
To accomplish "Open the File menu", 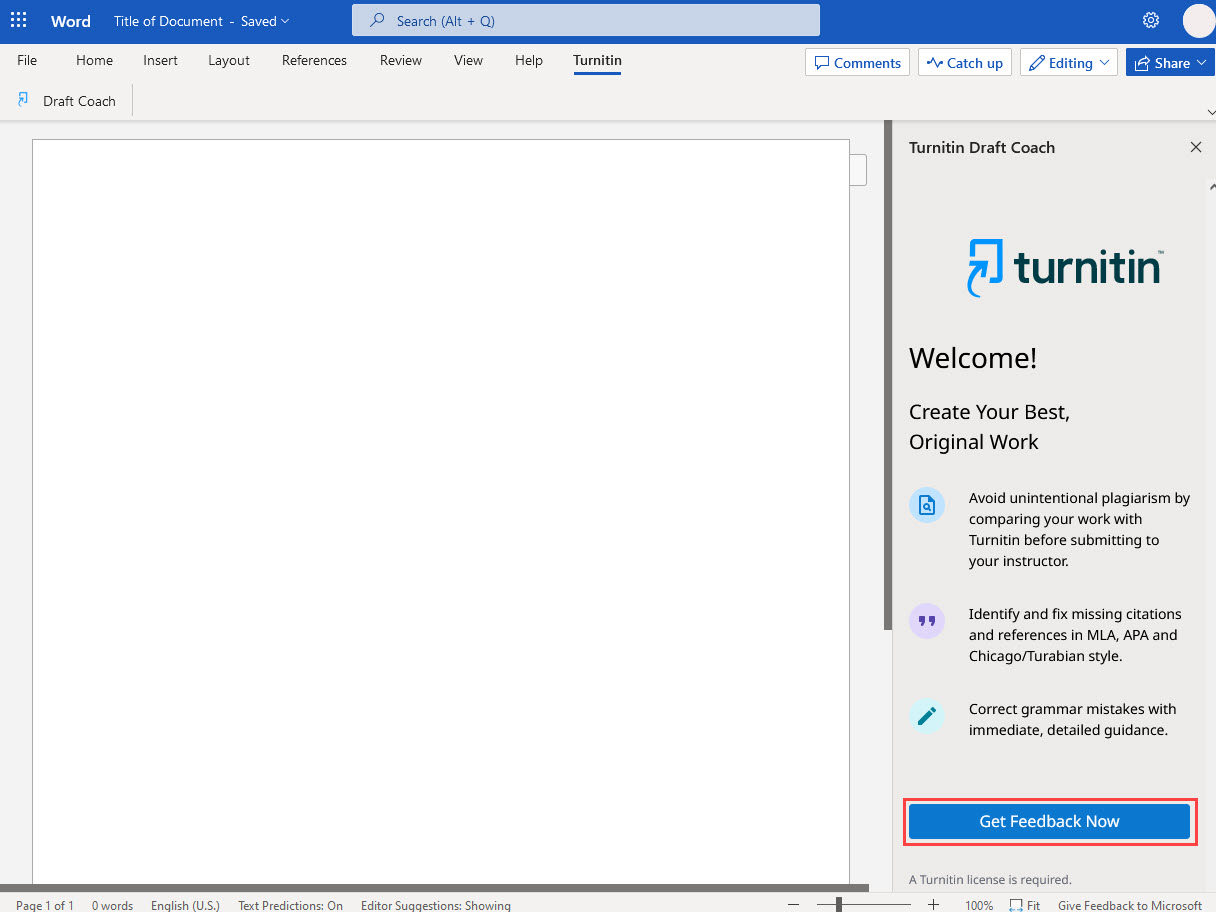I will 27,60.
